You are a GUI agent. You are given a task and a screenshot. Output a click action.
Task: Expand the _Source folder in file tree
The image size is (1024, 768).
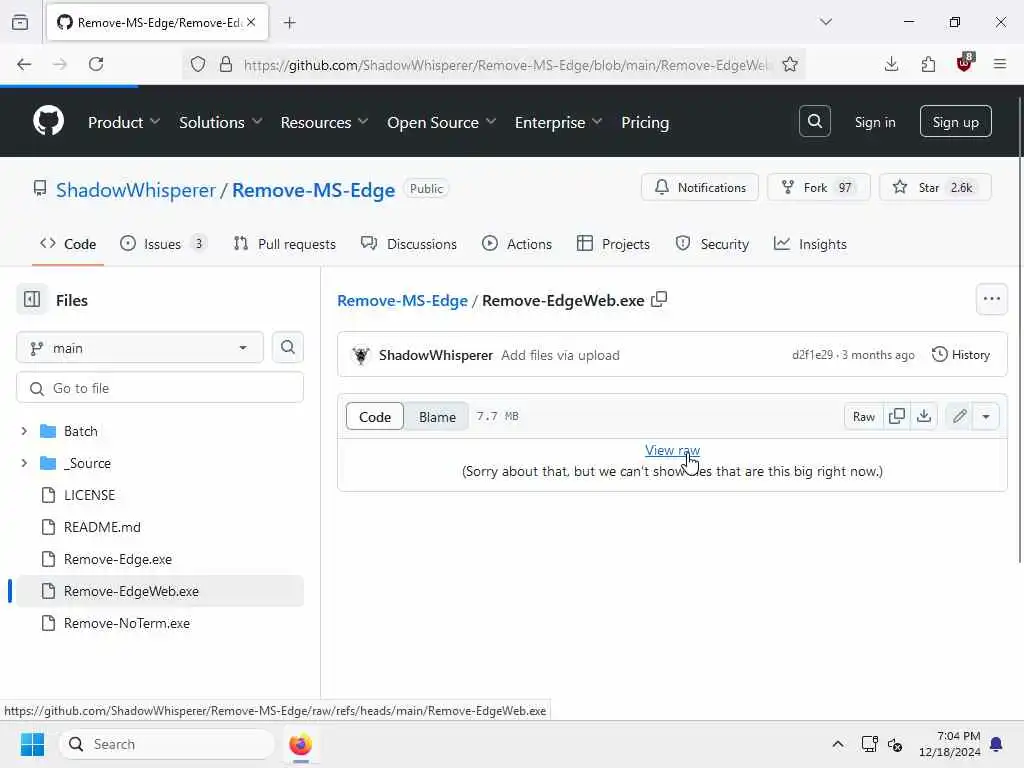click(x=24, y=463)
